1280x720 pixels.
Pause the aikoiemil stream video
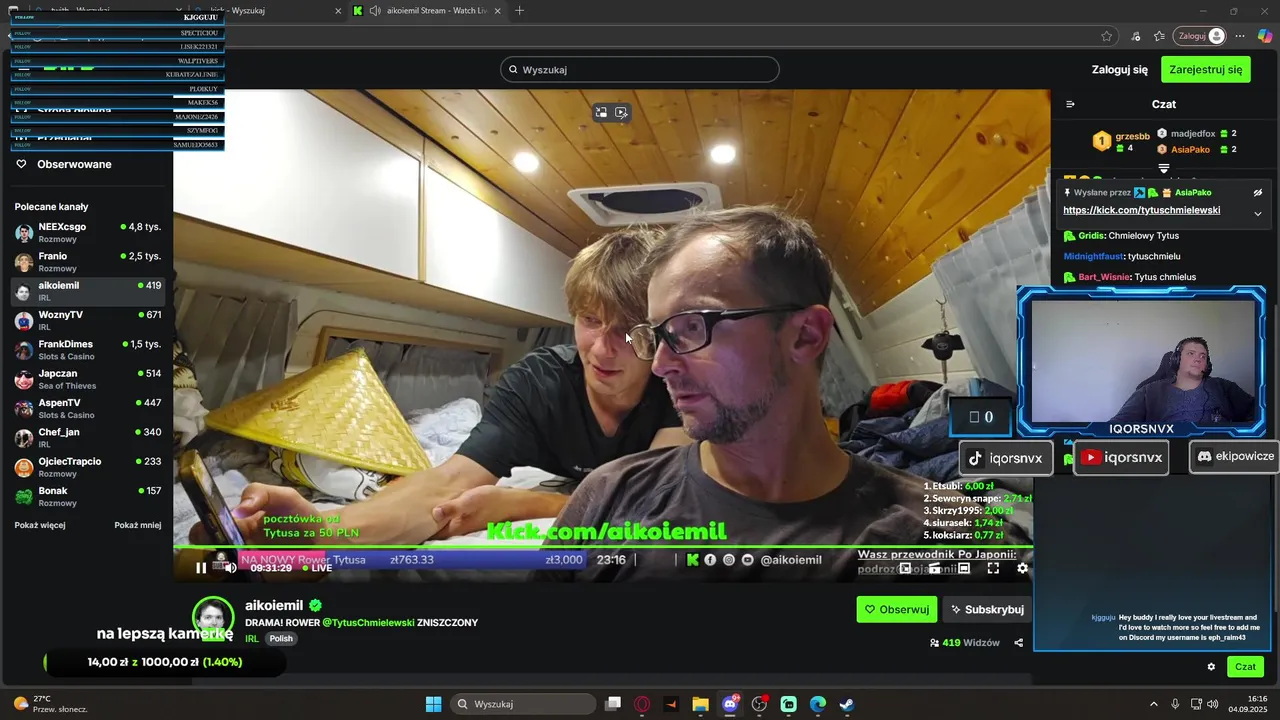[201, 568]
